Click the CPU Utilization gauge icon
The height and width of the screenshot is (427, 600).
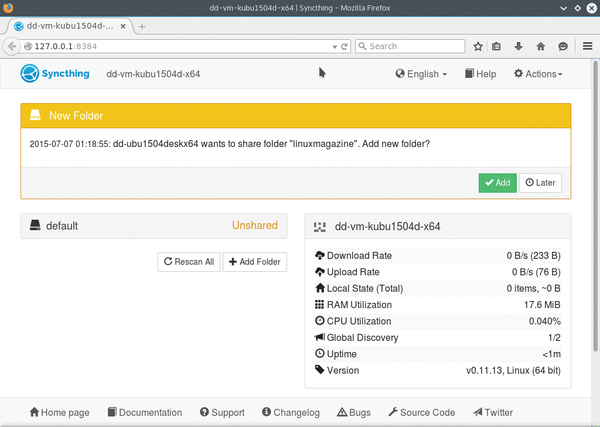pos(320,321)
